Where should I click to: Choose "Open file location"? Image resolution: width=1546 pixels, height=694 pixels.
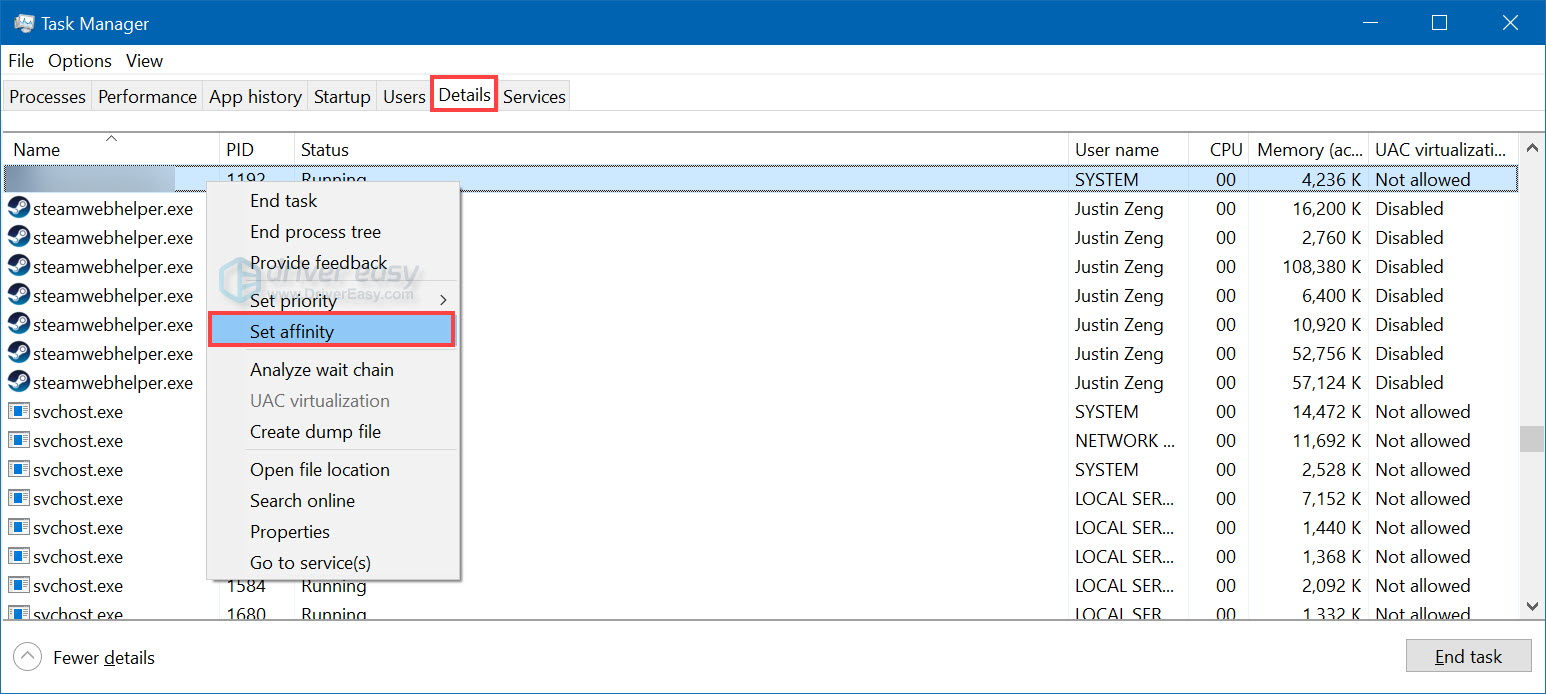[x=319, y=469]
